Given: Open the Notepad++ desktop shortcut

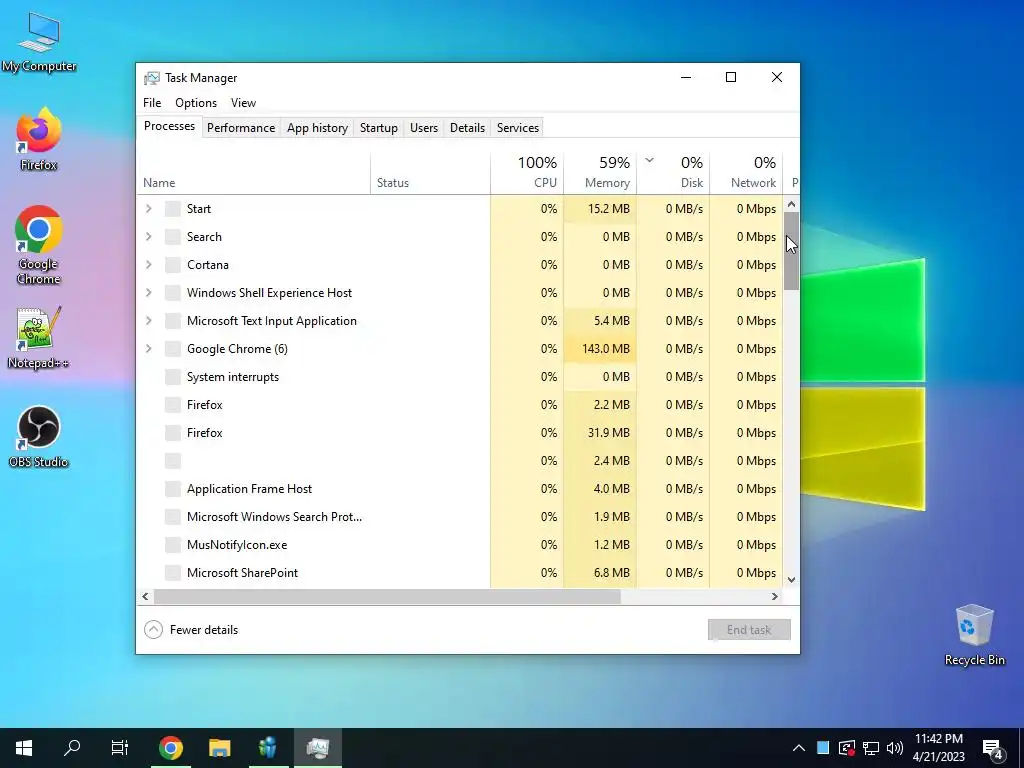Looking at the screenshot, I should pos(39,338).
